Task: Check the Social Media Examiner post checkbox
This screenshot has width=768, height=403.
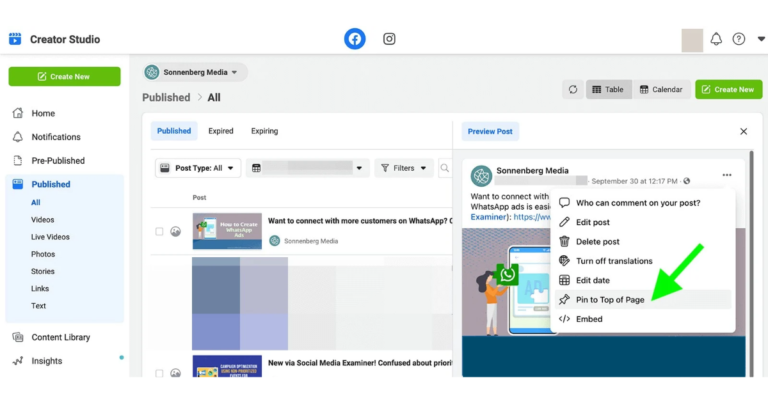Action: (159, 373)
